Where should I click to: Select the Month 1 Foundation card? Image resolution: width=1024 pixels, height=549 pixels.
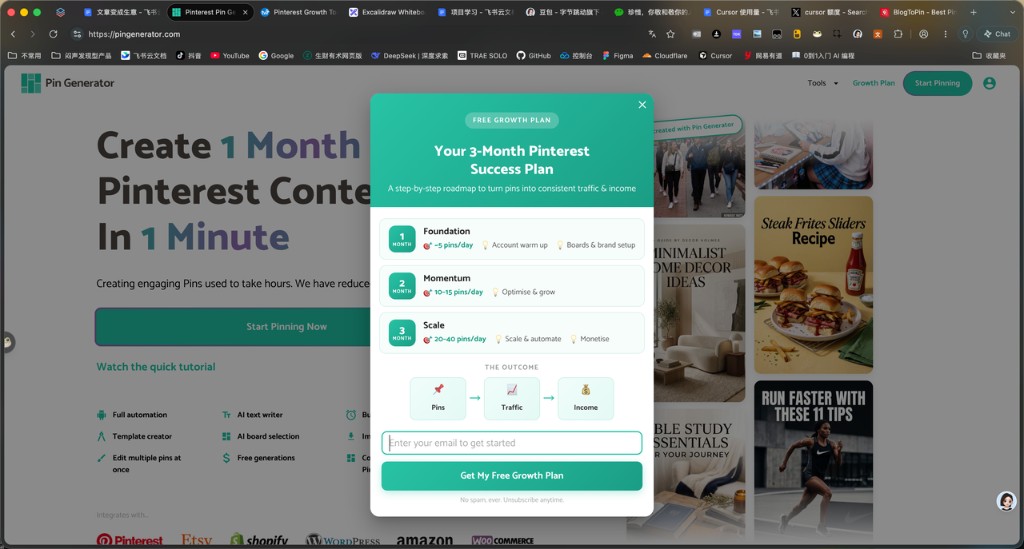click(x=511, y=238)
